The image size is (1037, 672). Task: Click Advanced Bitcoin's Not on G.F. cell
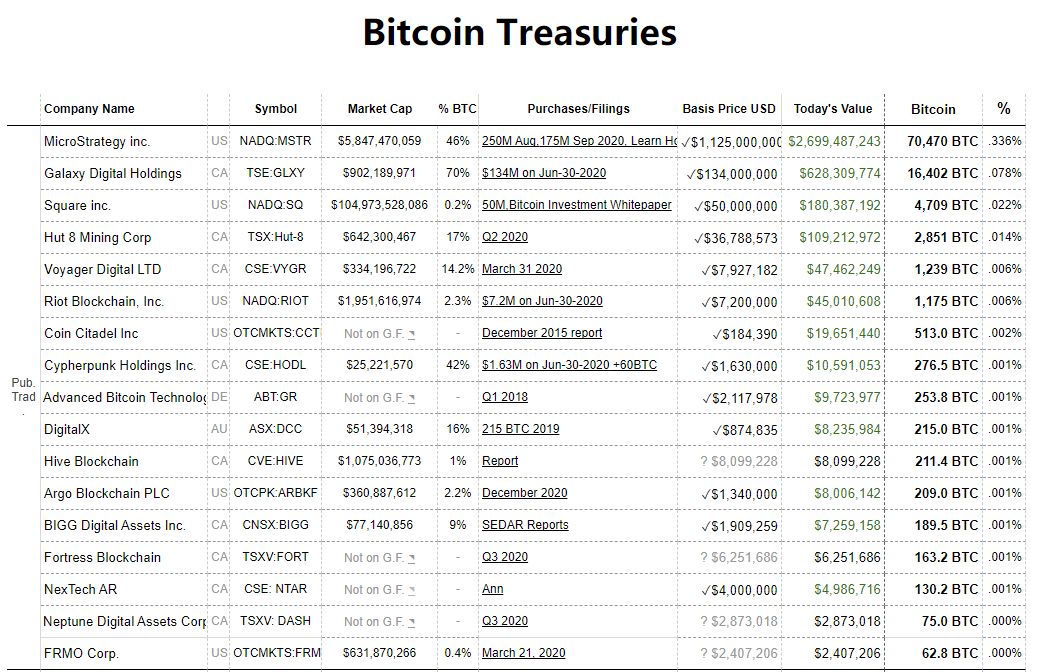point(379,398)
